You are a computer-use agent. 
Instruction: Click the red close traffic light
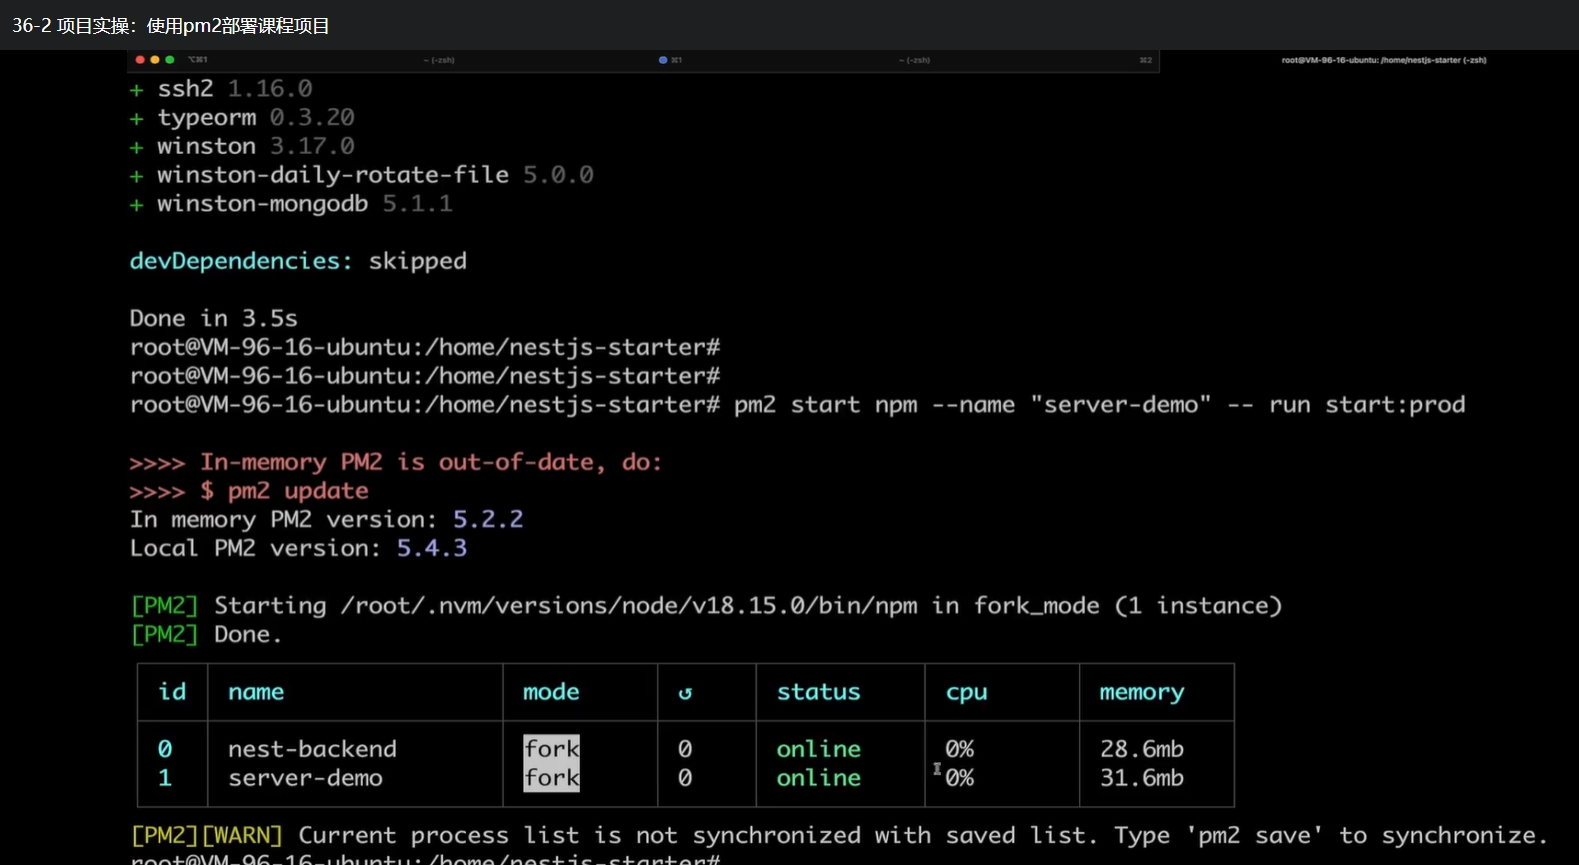(140, 60)
